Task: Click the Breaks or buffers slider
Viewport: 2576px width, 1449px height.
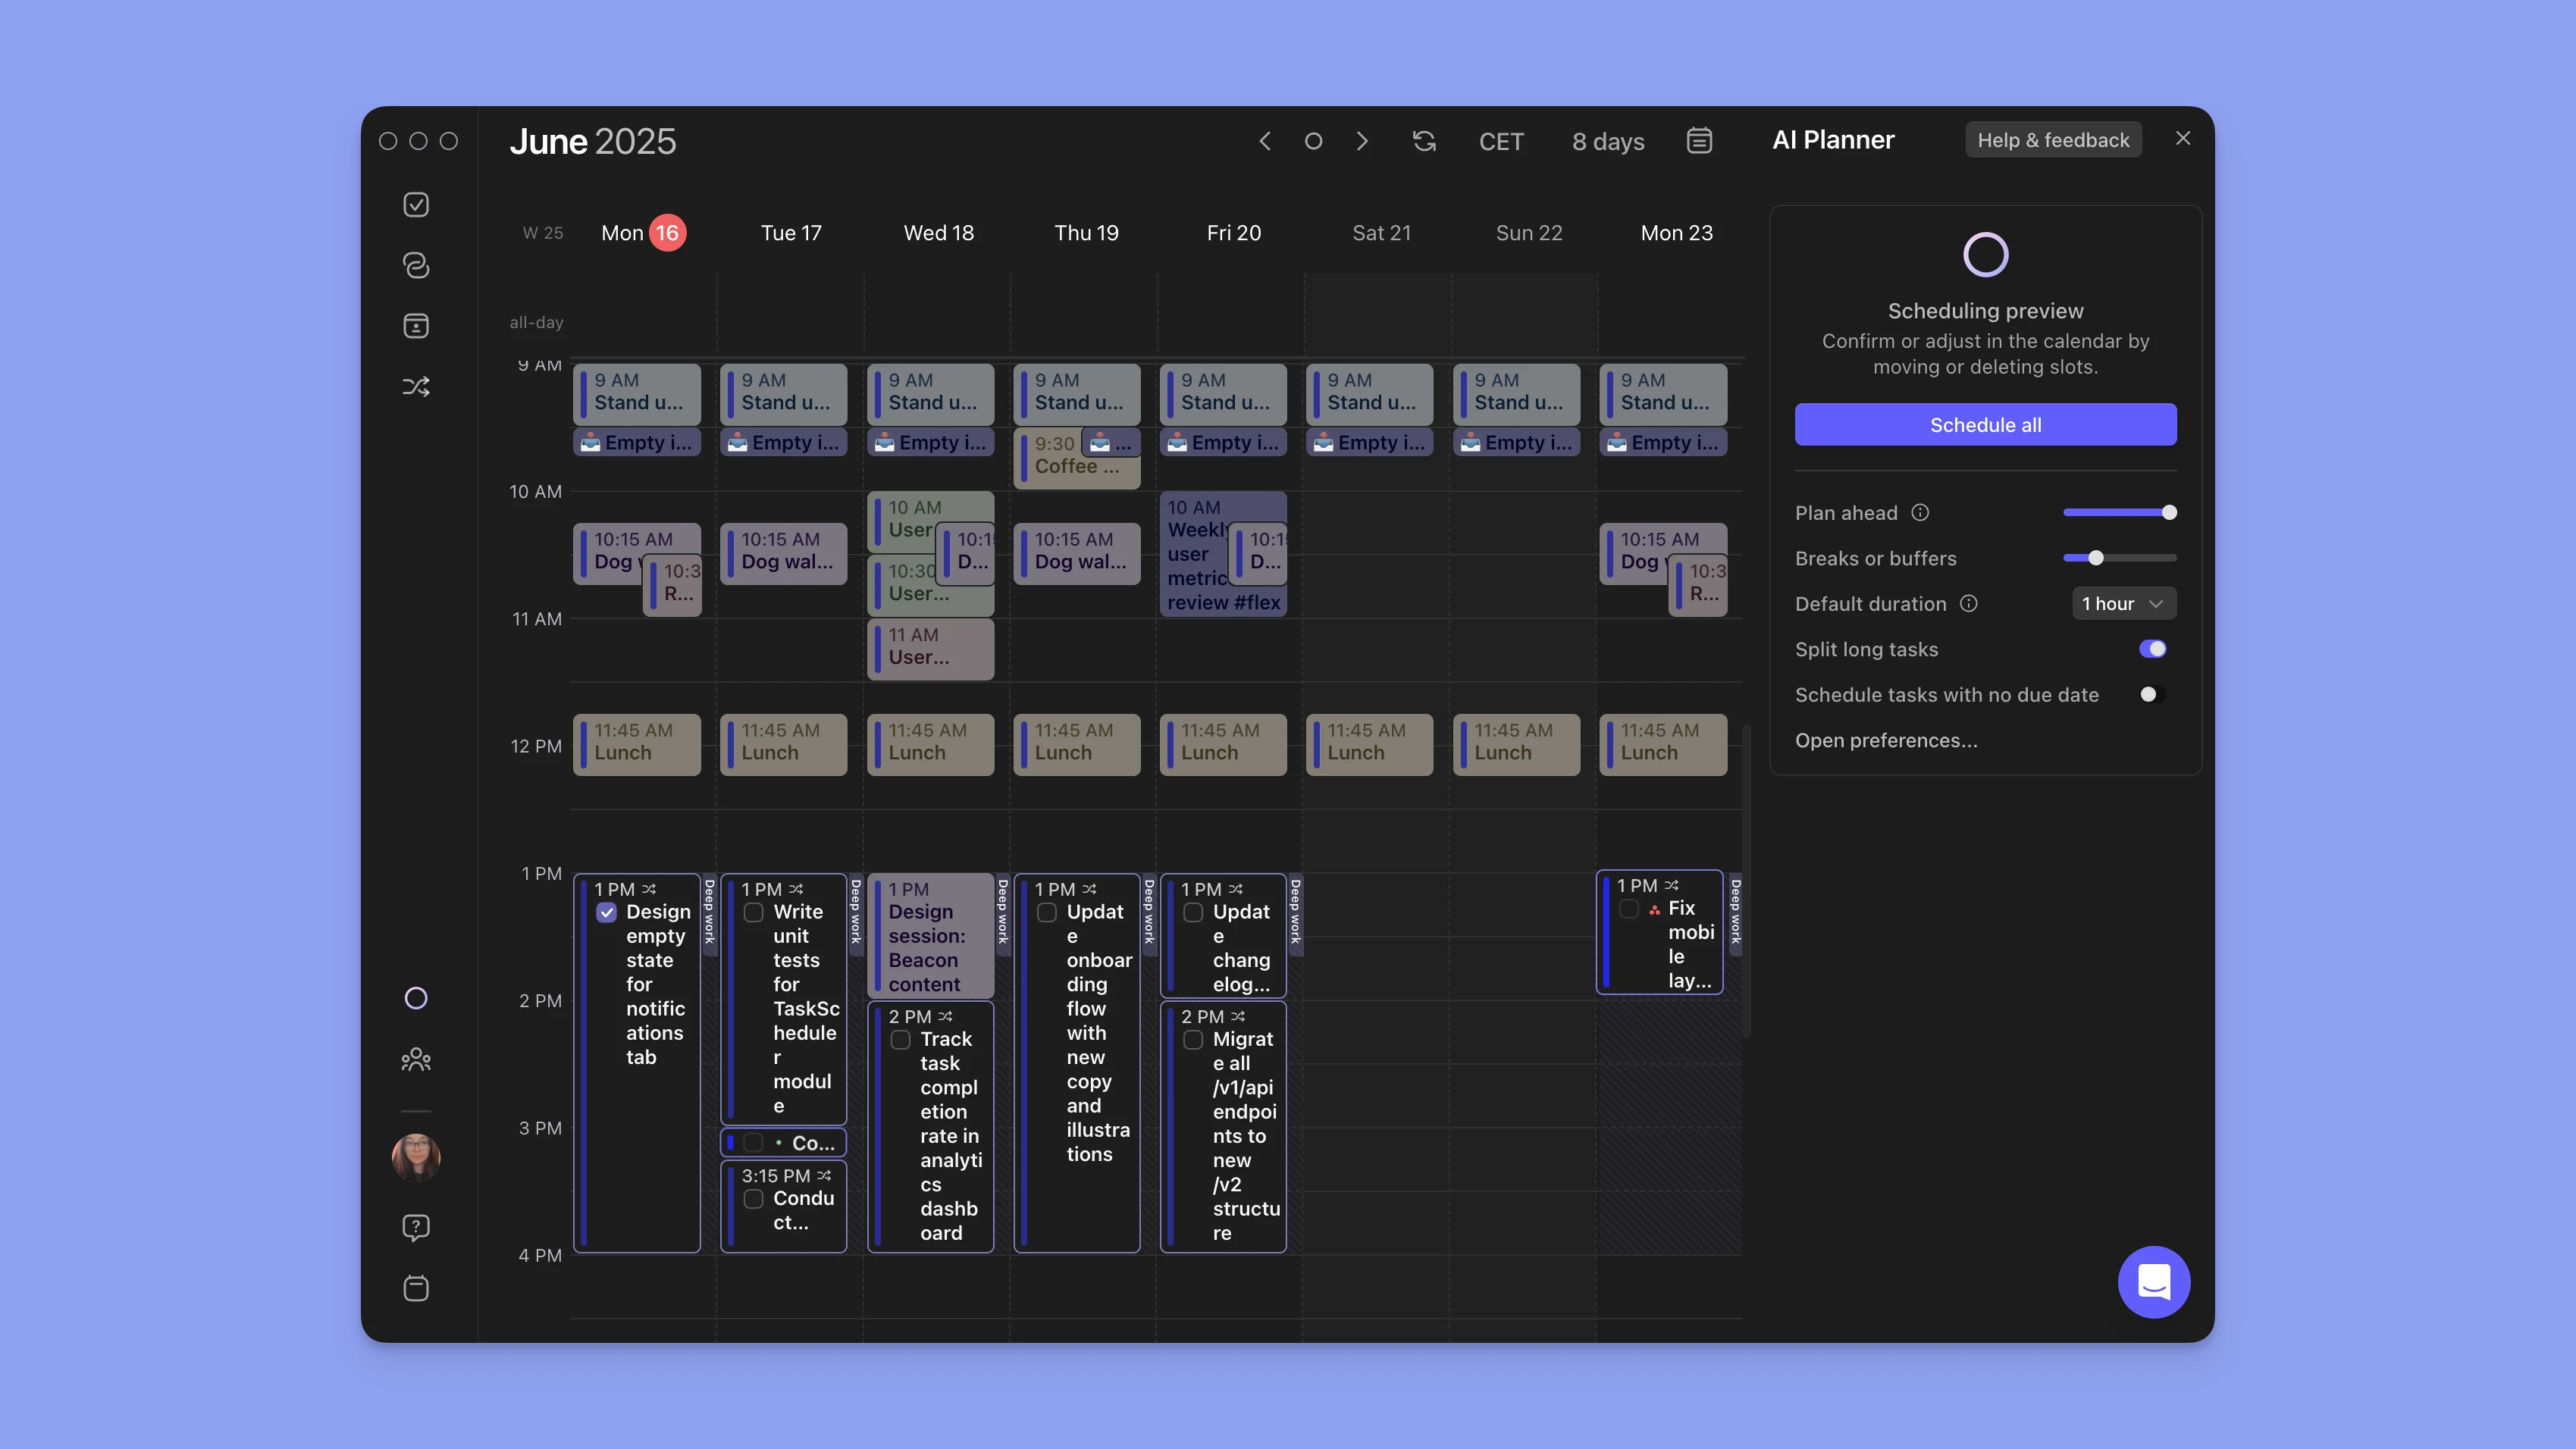Action: pyautogui.click(x=2119, y=558)
